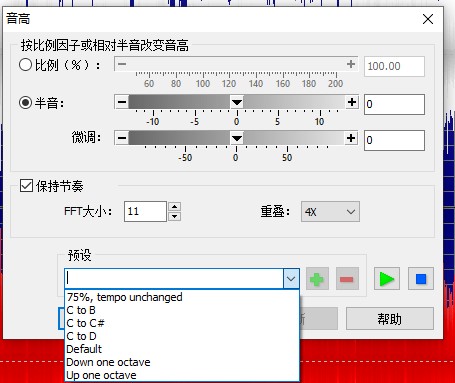
Task: Select the 半音 radio button
Action: [x=25, y=103]
